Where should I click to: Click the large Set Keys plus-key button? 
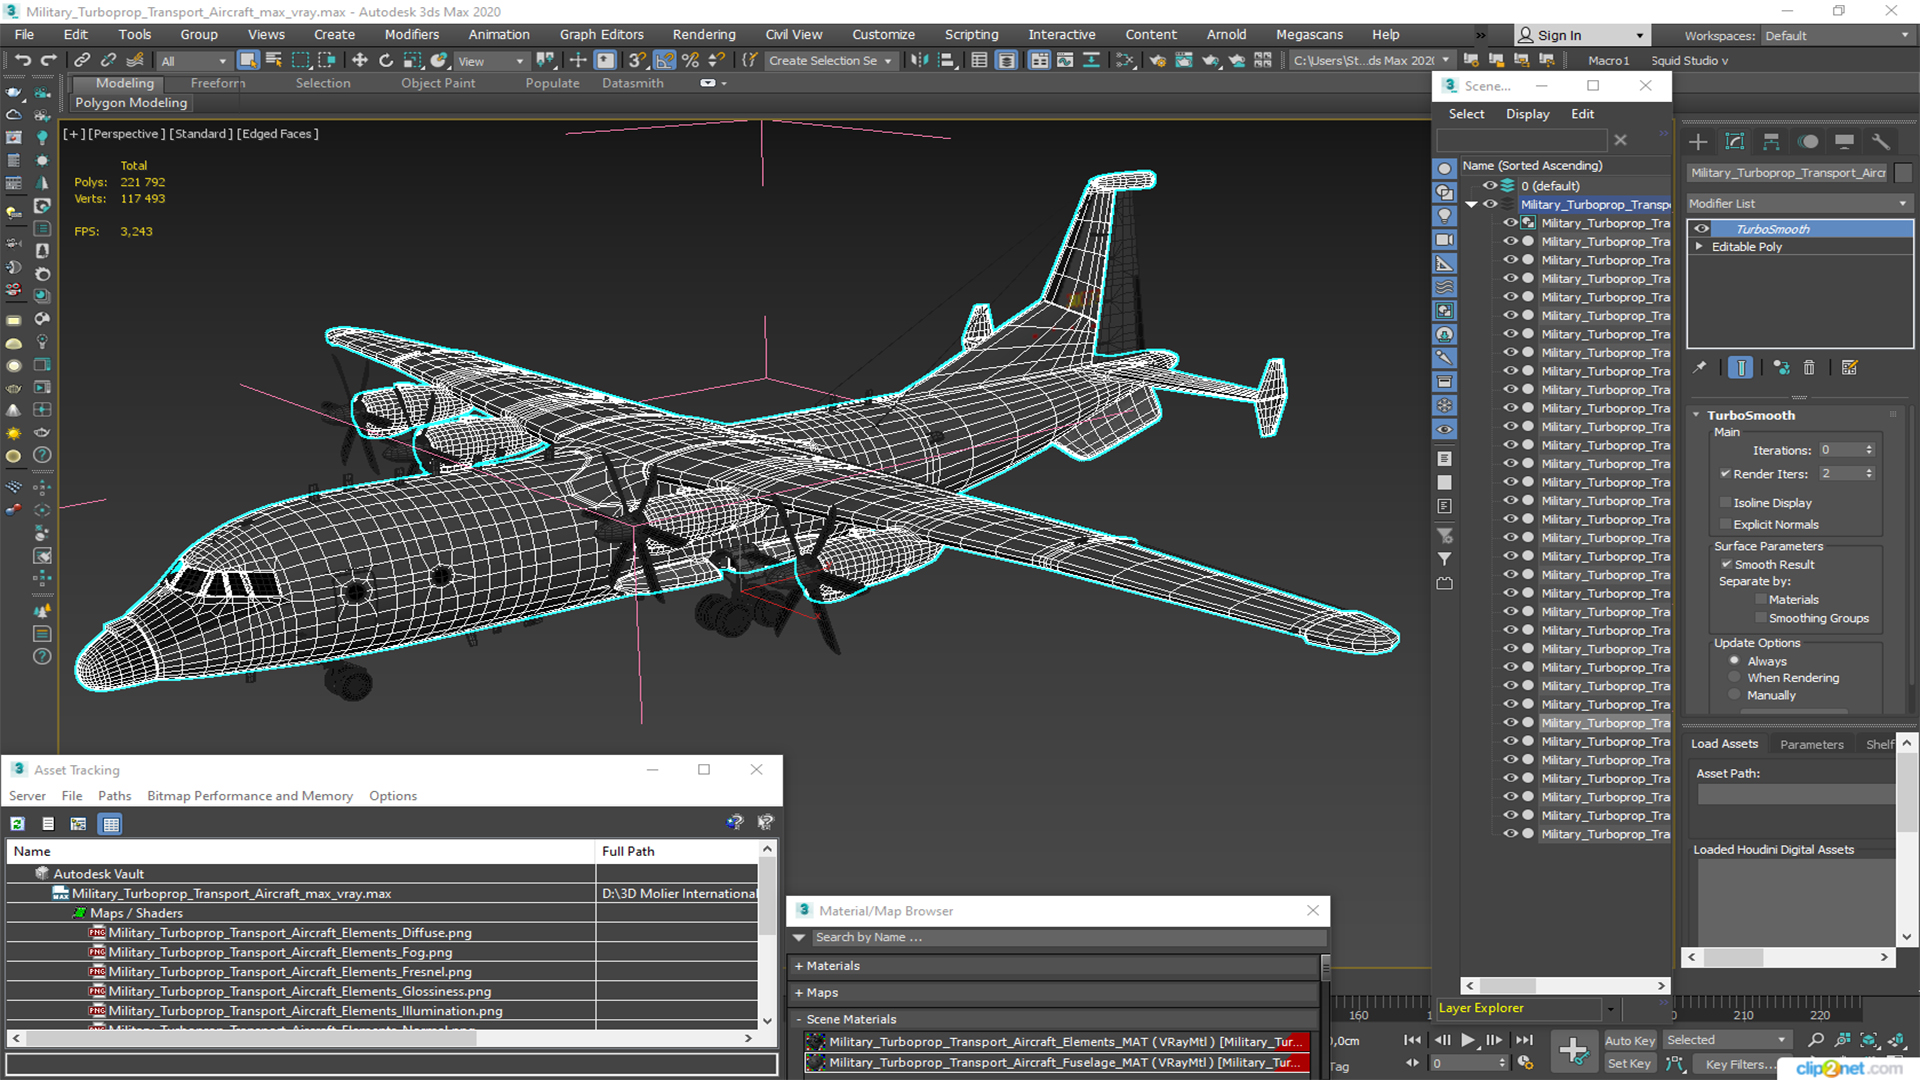tap(1573, 1051)
